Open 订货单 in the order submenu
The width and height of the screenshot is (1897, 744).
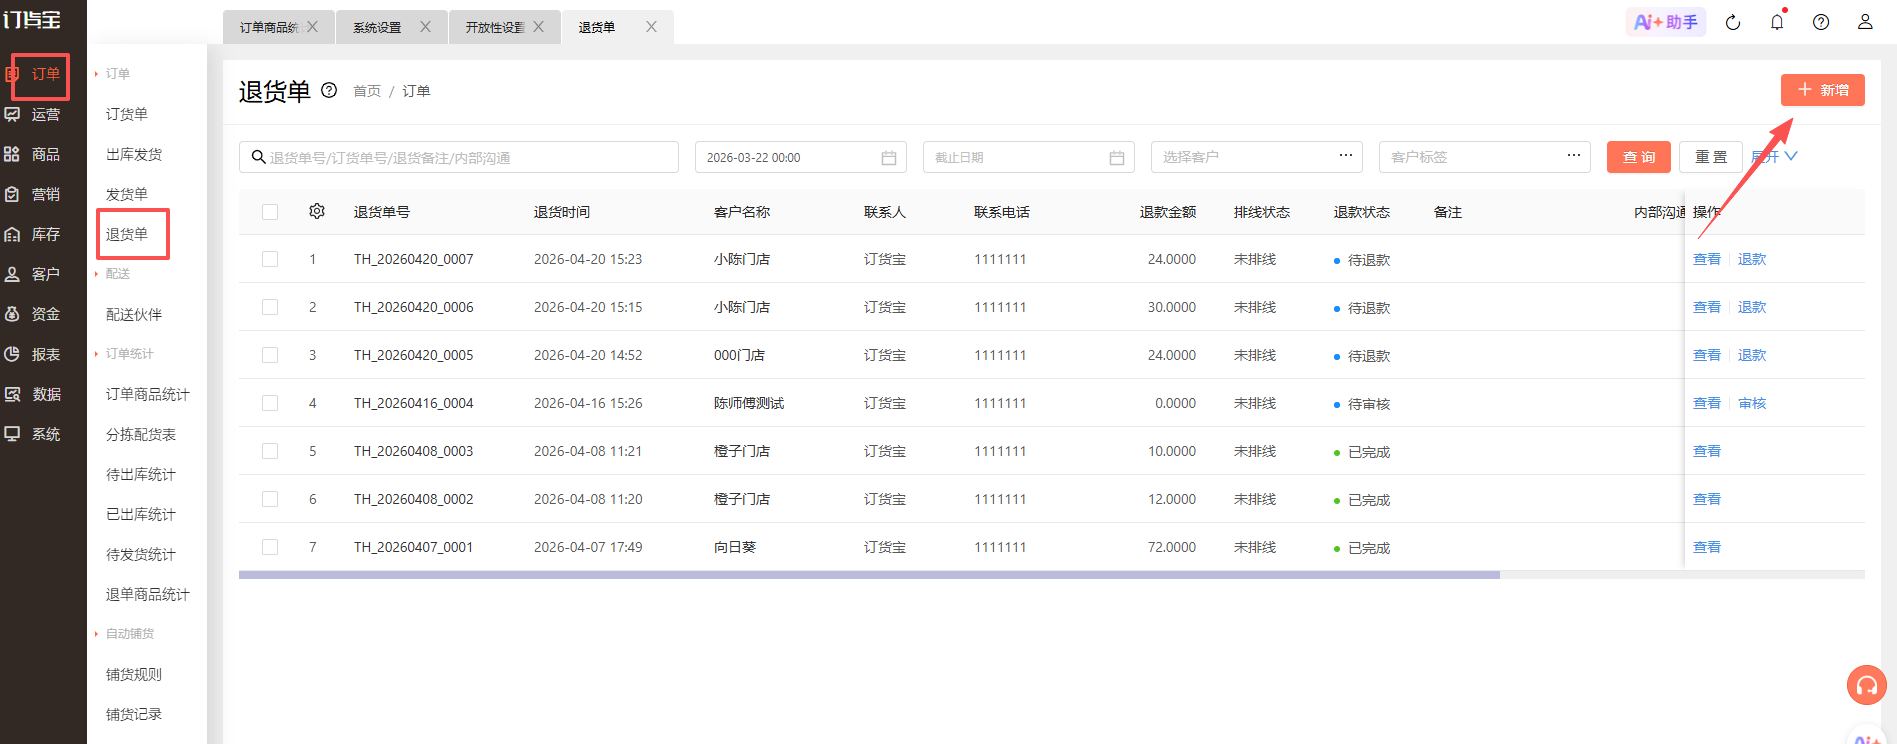tap(127, 114)
